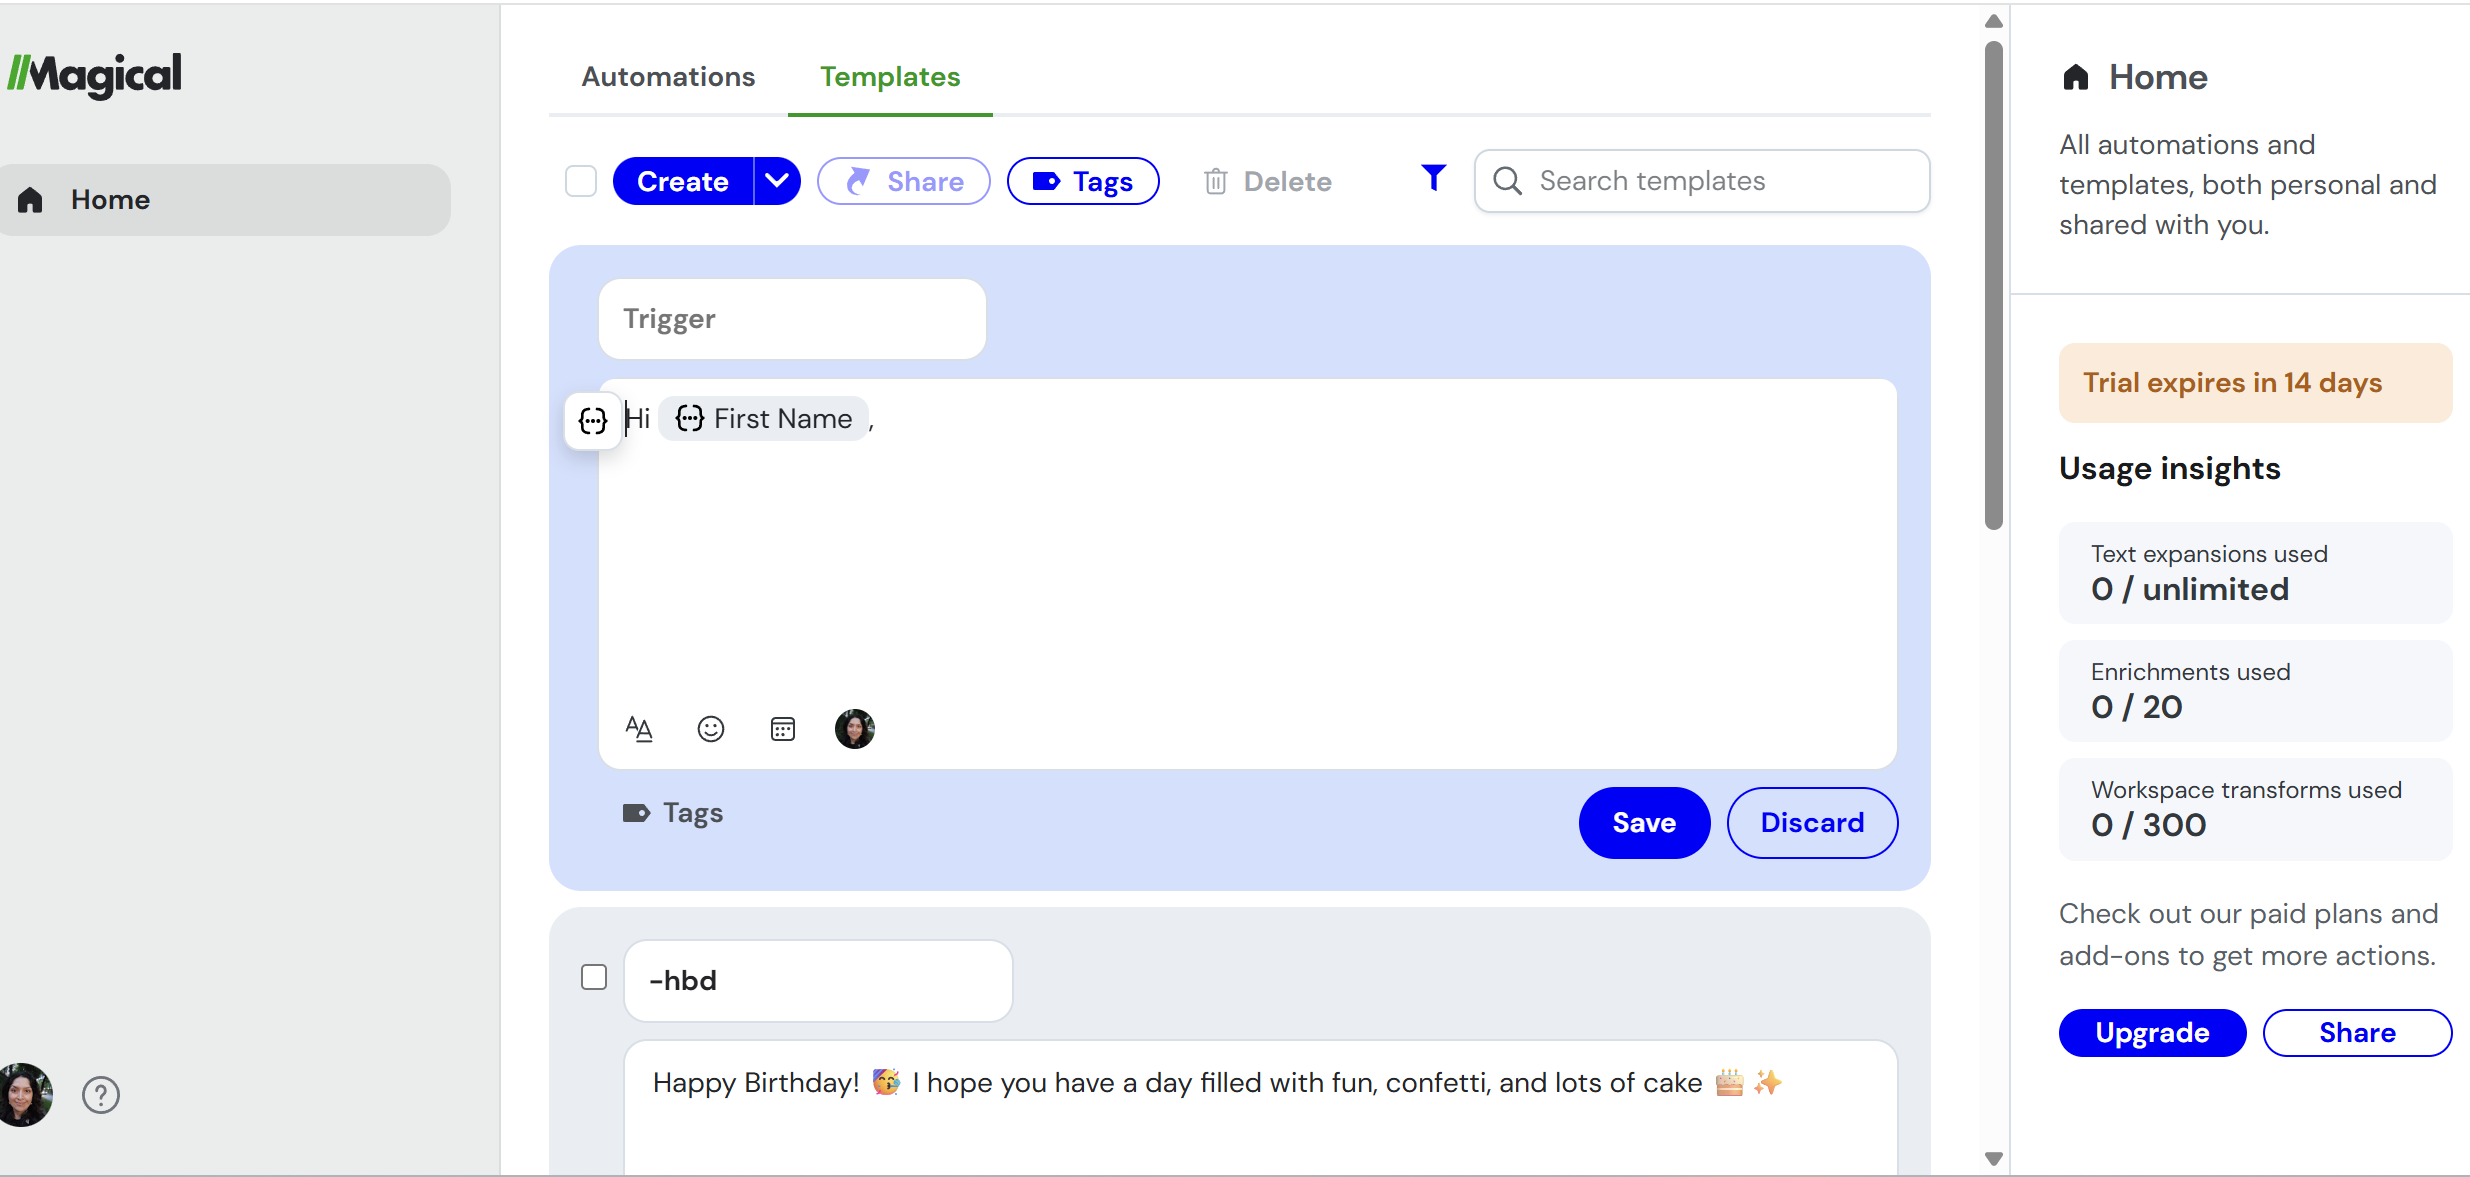Open the Tags toolbar button
The height and width of the screenshot is (1177, 2470).
tap(1083, 181)
